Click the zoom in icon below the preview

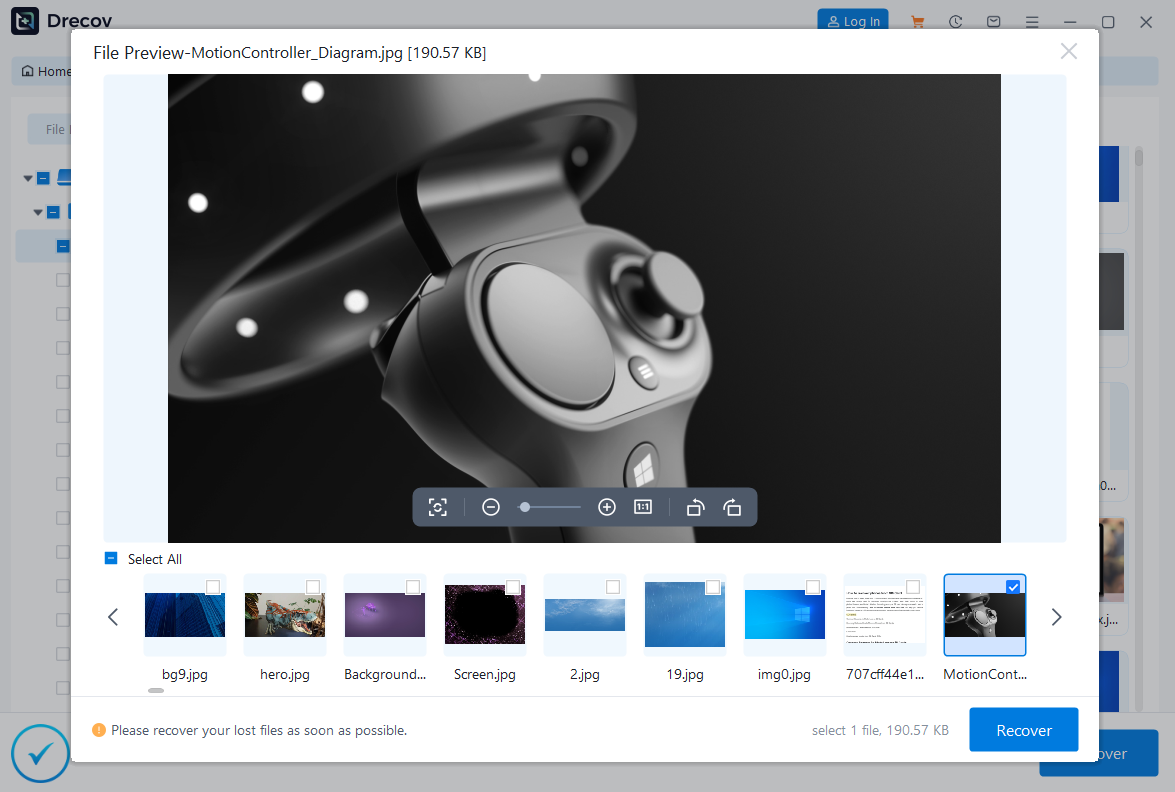(607, 507)
